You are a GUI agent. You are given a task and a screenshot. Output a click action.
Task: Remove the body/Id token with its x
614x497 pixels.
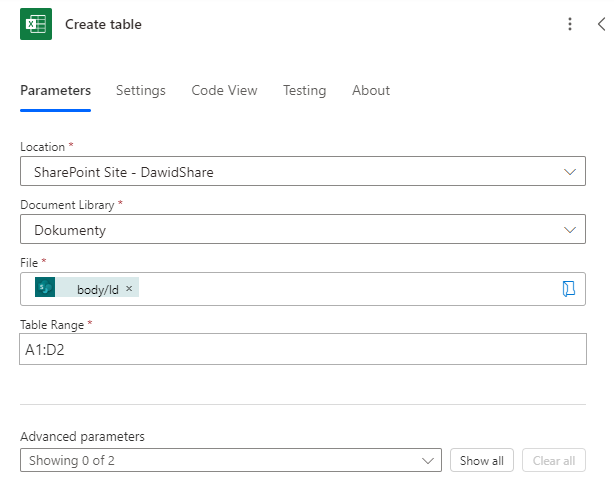[x=129, y=288]
